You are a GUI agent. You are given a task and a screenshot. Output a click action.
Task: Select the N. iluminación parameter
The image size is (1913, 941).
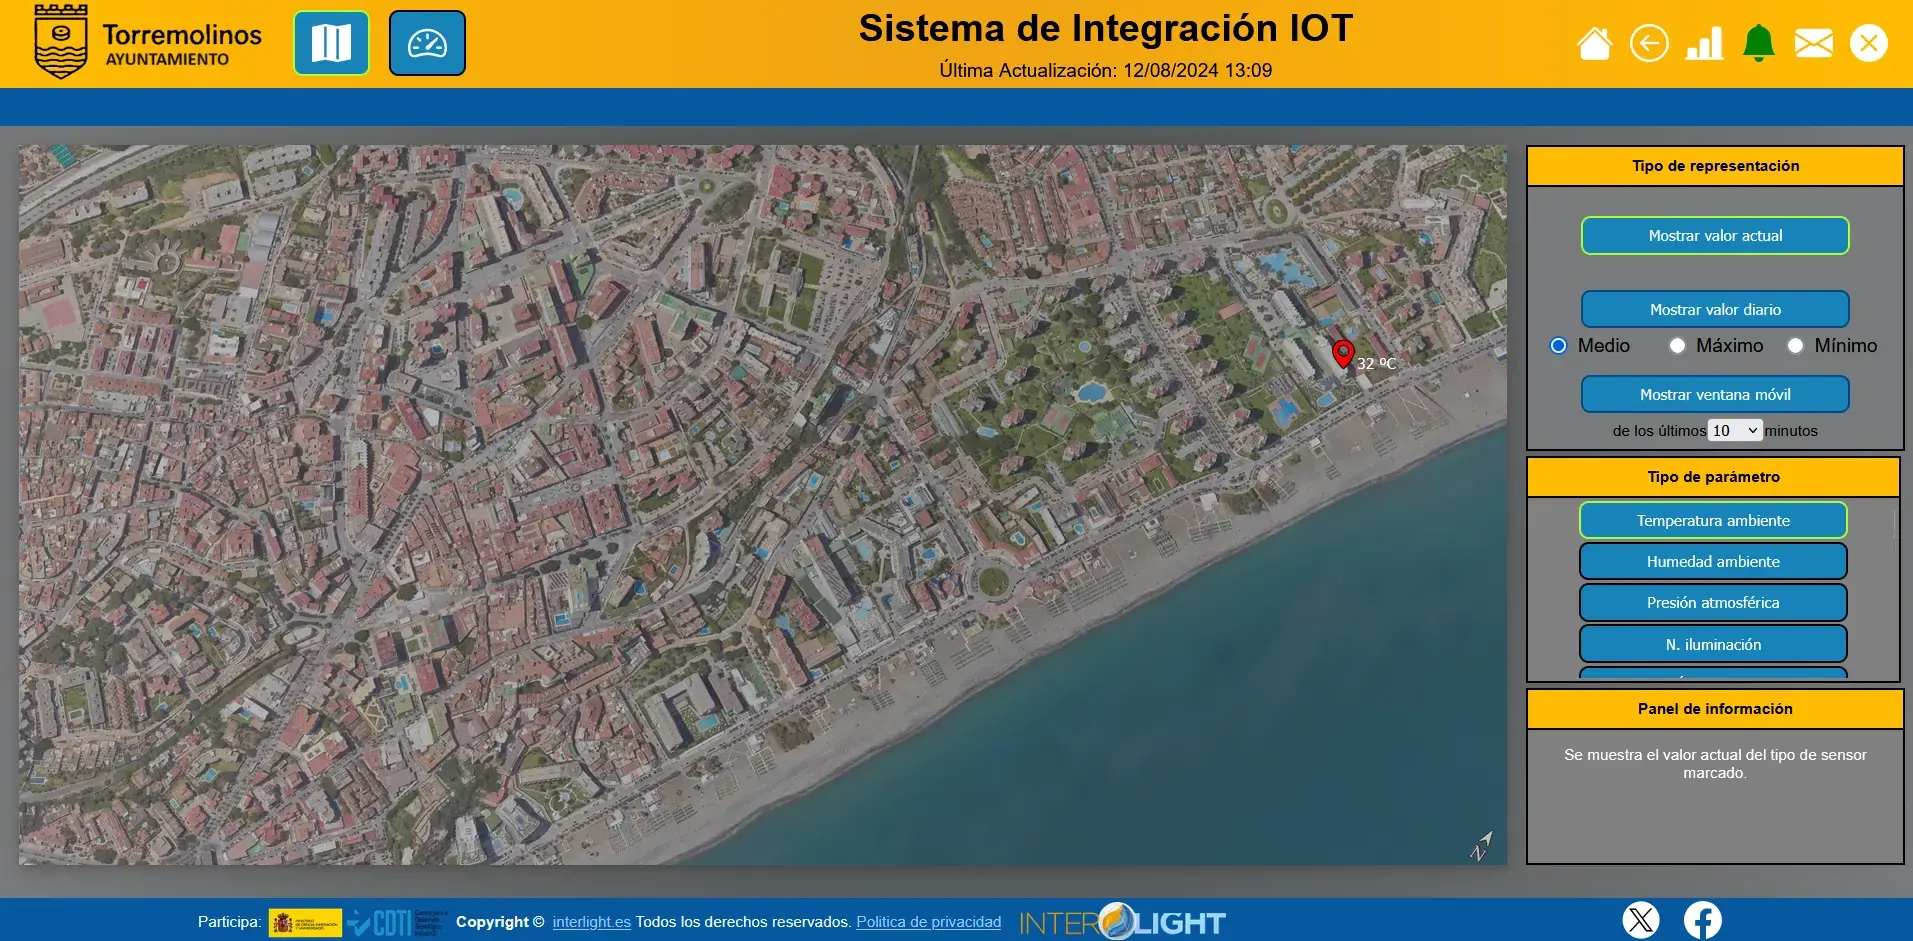click(x=1713, y=643)
